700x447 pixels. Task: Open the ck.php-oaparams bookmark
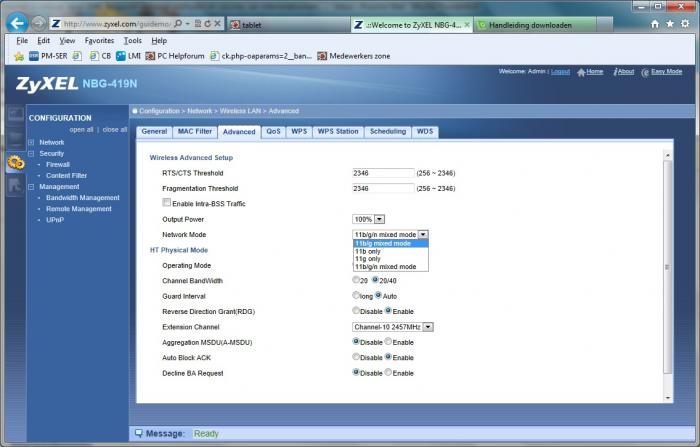(261, 56)
